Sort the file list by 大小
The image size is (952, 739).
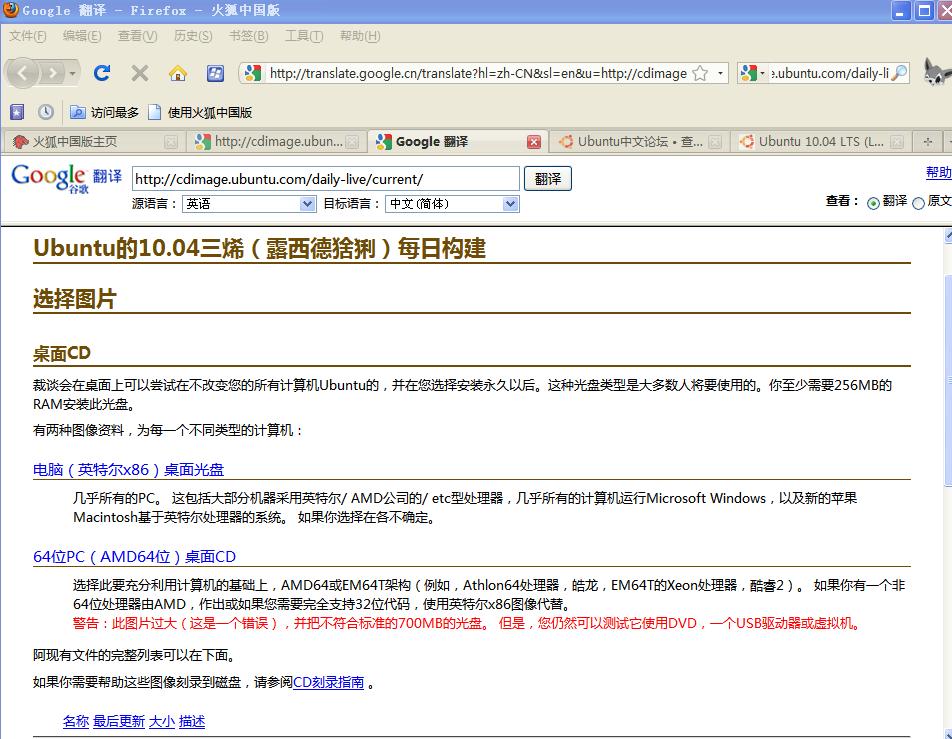(x=162, y=721)
